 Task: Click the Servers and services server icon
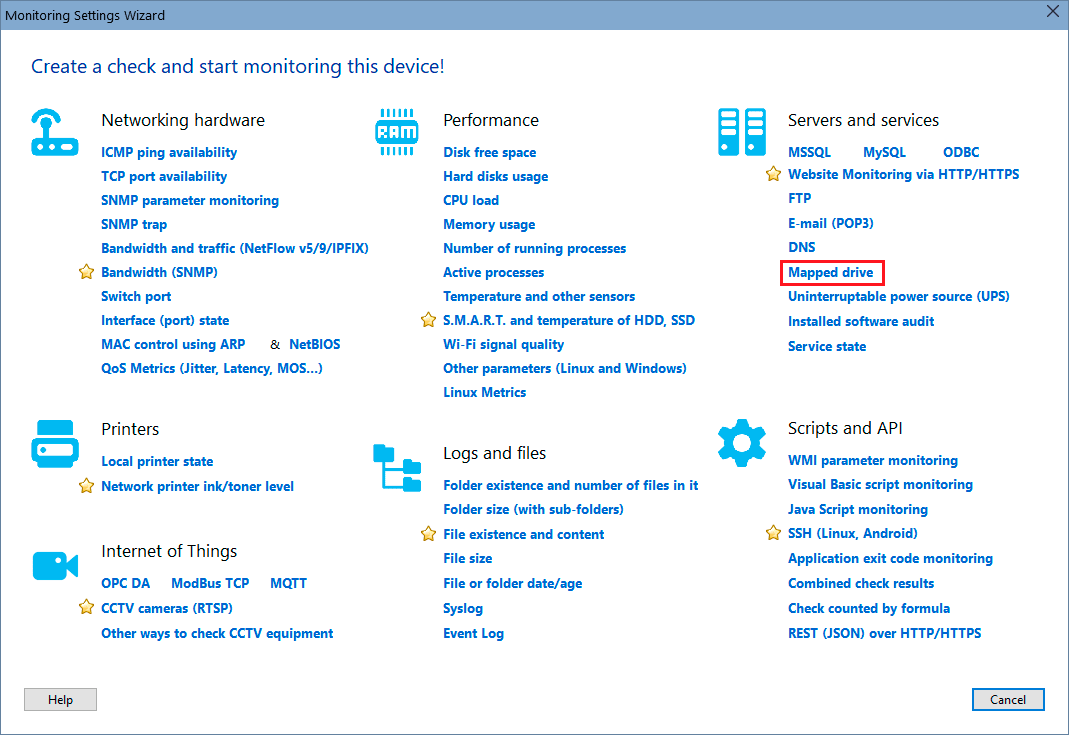click(x=741, y=131)
